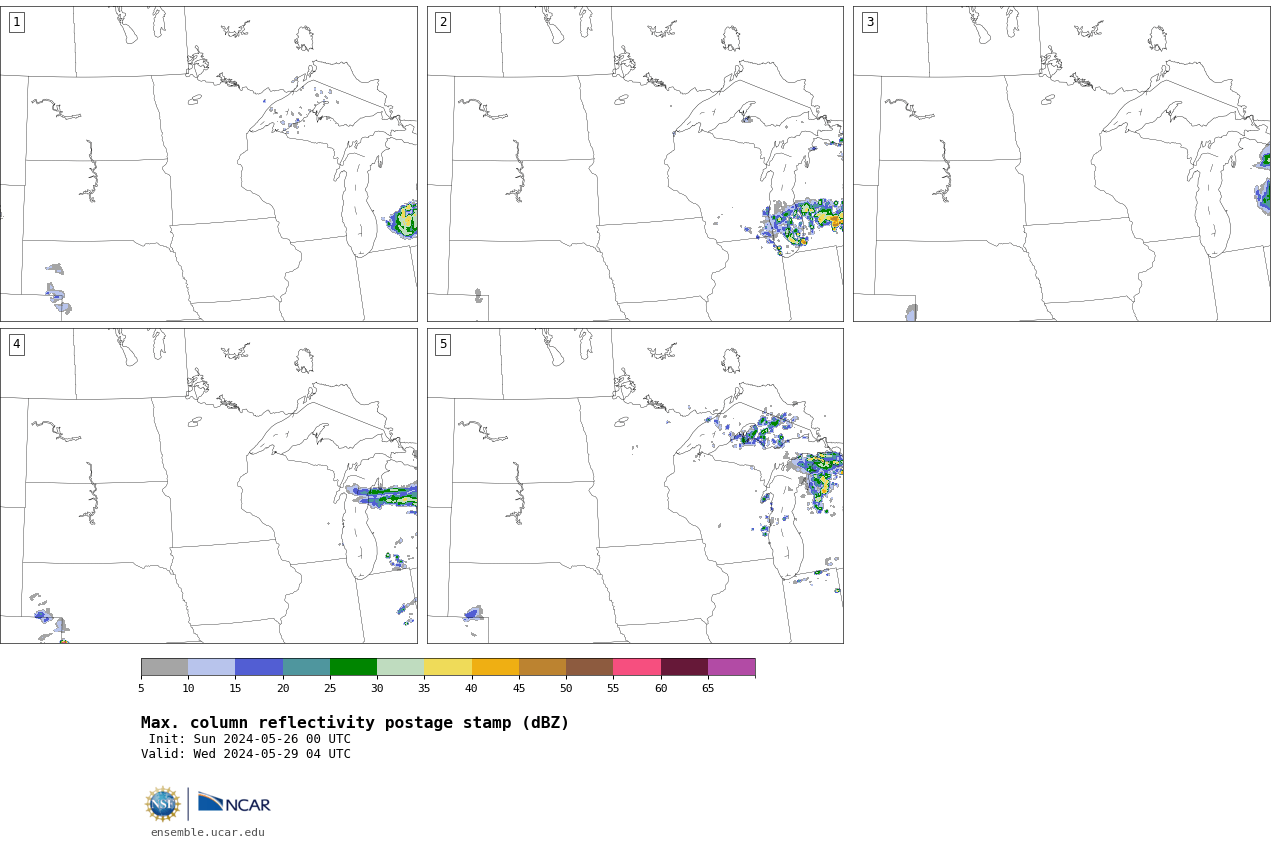Screen dimensions: 1280x844
Task: Click the light blue 10-15 dBZ swatch
Action: click(212, 667)
